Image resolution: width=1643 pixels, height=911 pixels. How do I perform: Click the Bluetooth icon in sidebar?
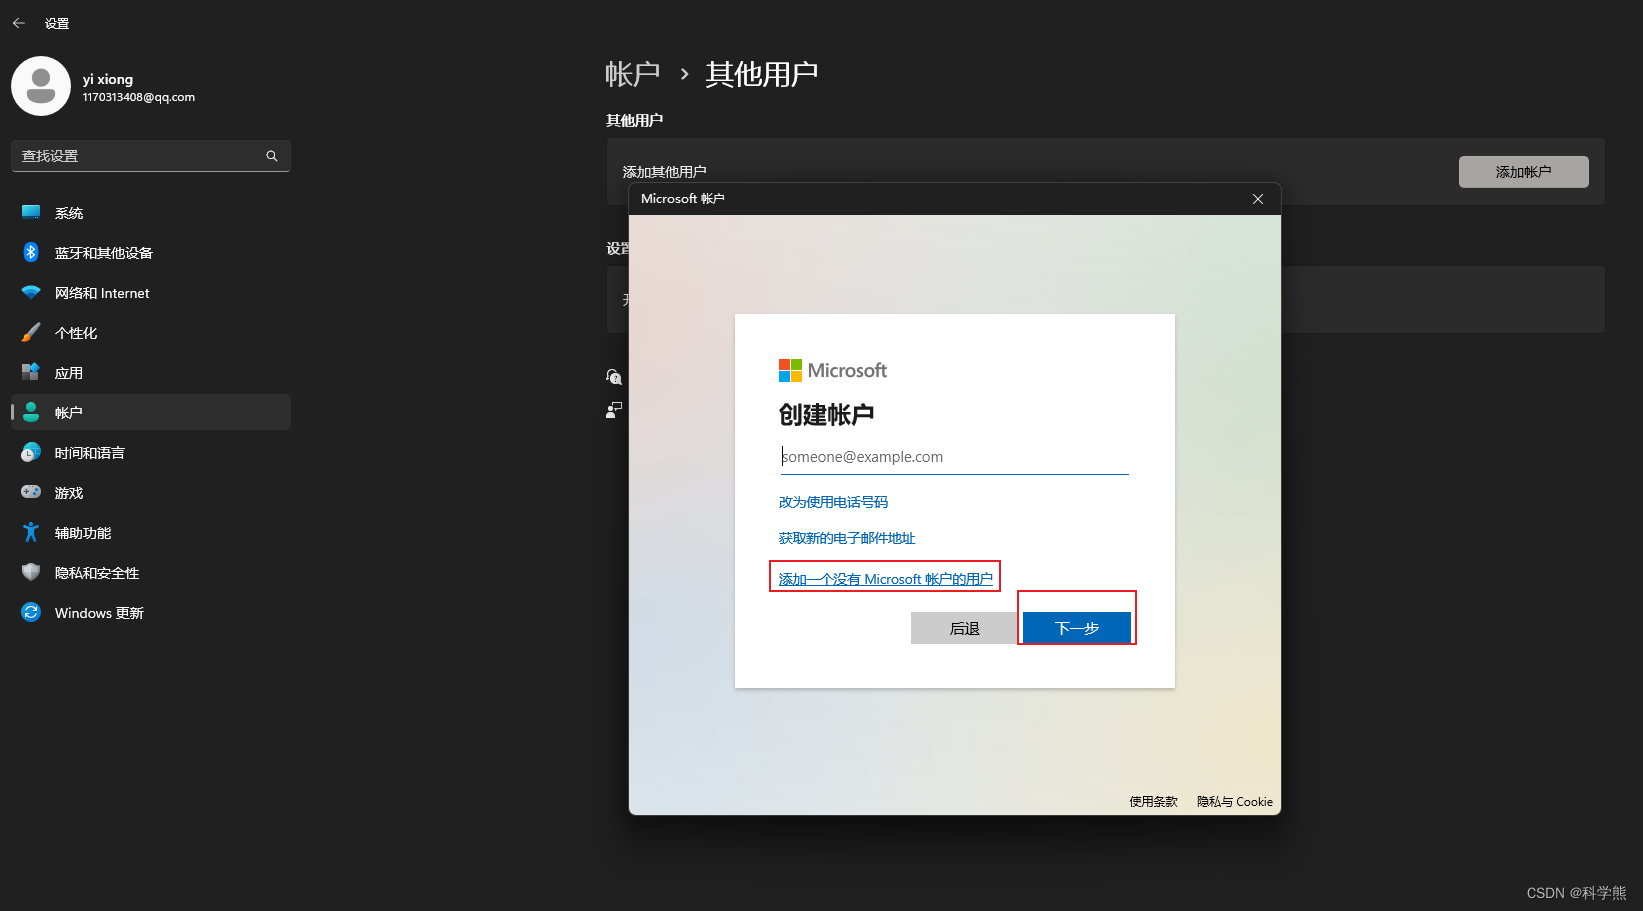(31, 252)
